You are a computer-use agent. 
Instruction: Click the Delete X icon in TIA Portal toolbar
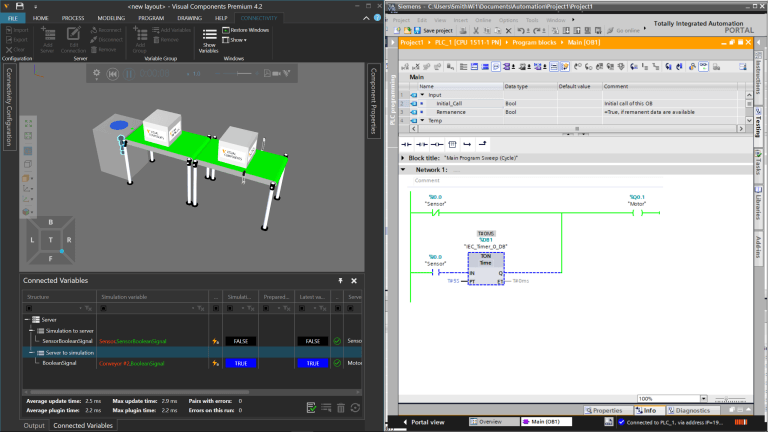[508, 30]
